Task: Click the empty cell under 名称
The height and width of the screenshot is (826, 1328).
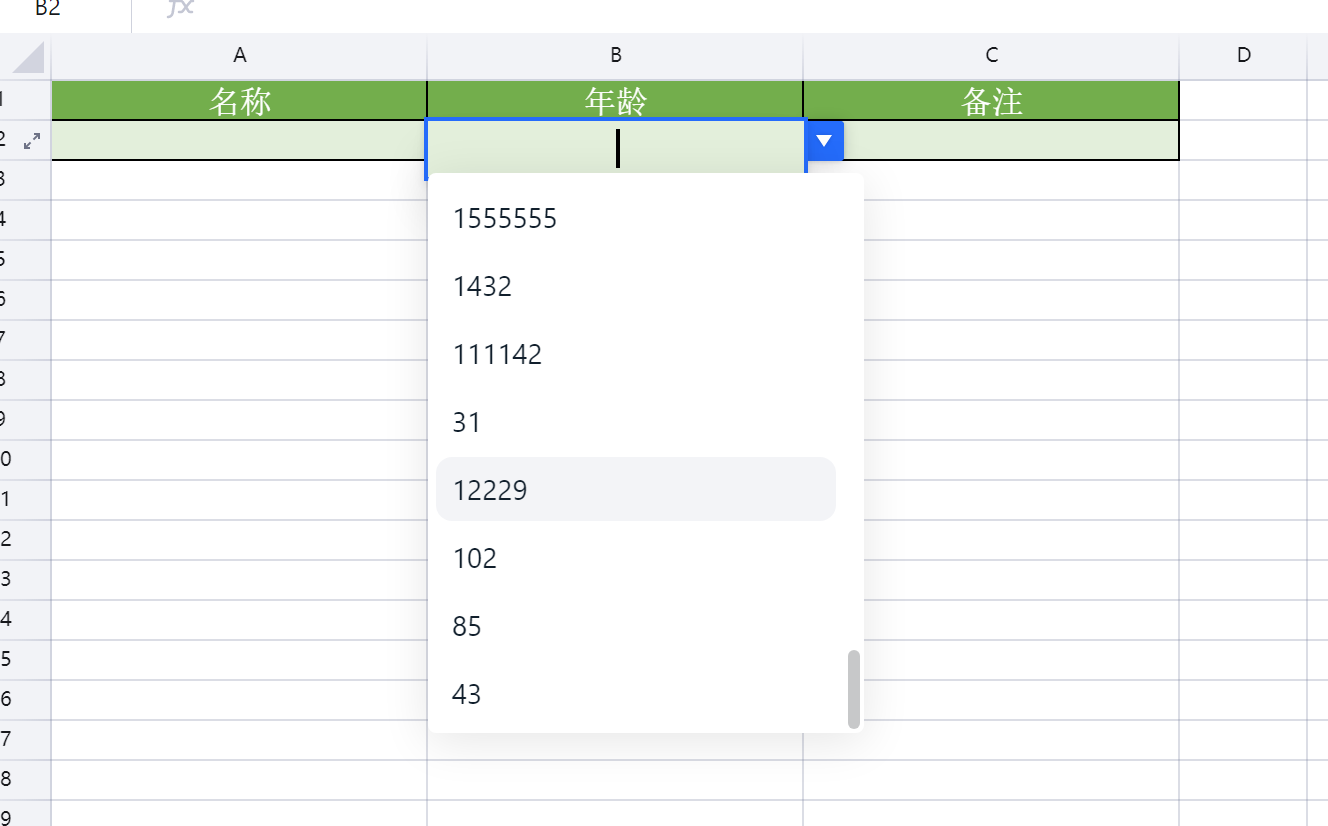Action: tap(239, 141)
